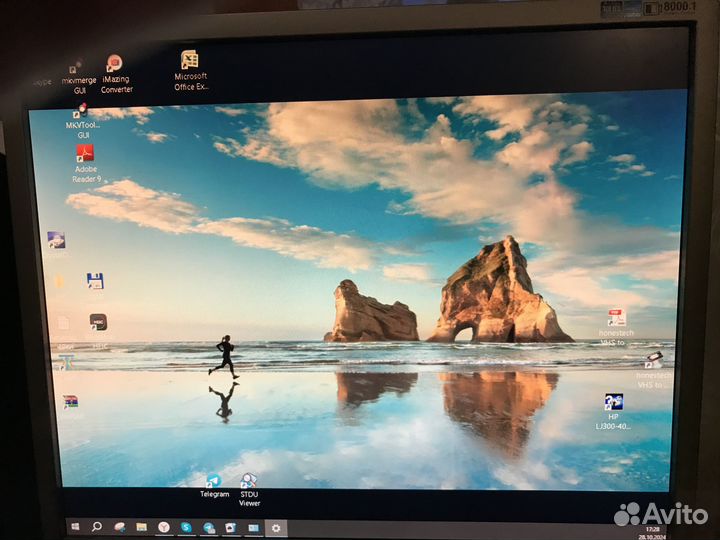
Task: Click the blue window app in taskbar
Action: point(253,528)
